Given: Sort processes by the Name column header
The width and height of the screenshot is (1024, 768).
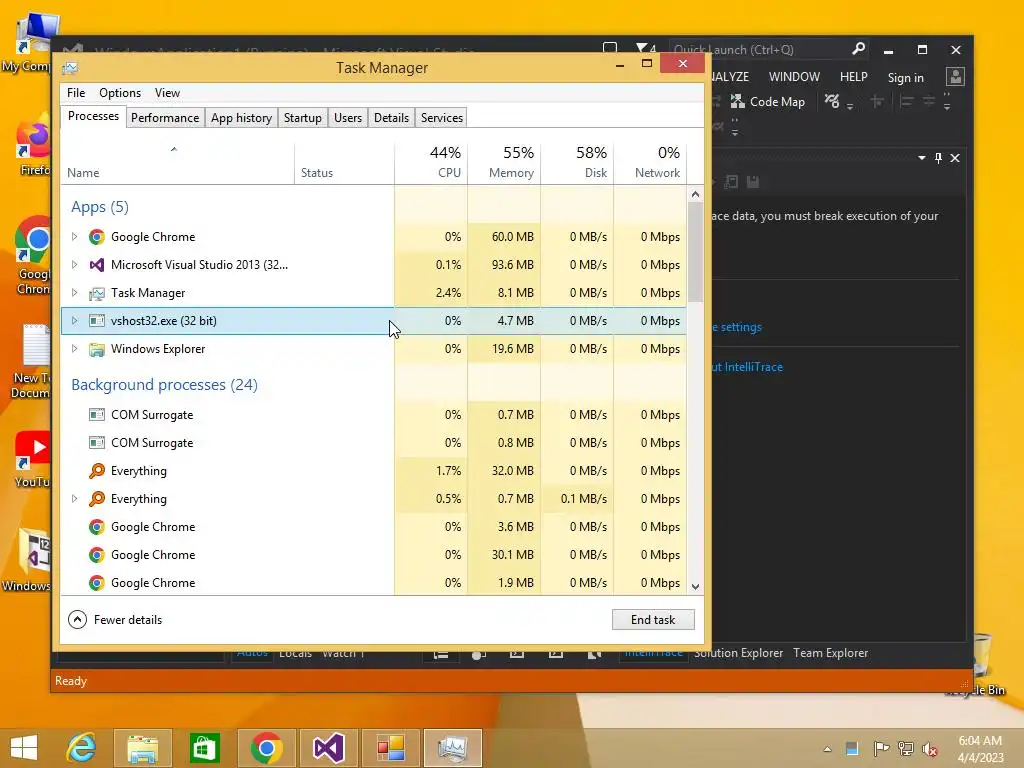Looking at the screenshot, I should click(178, 162).
